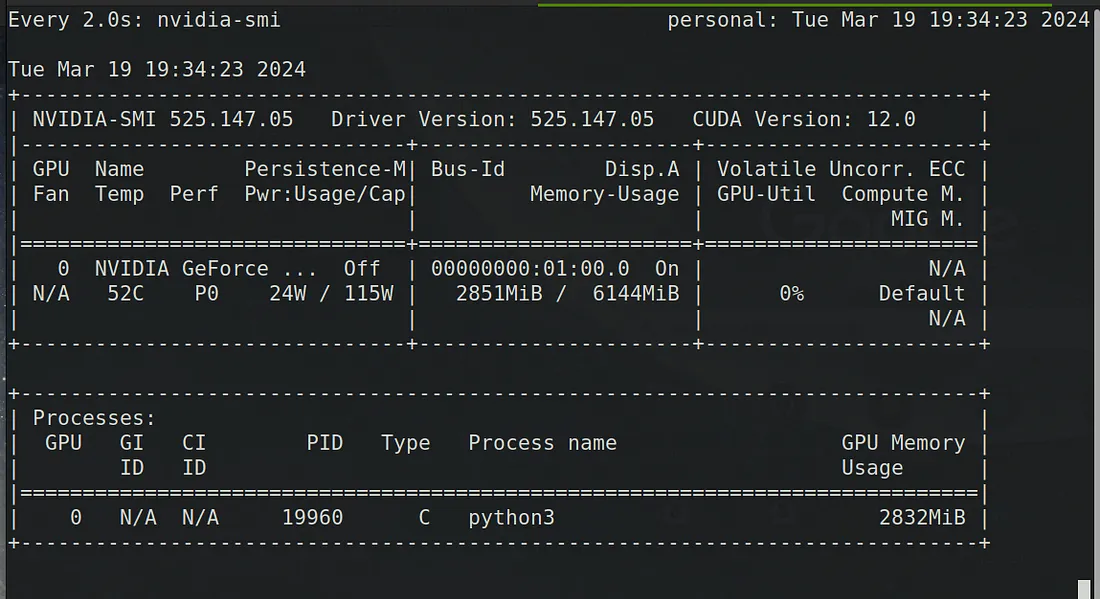Click the 'Memory-Usage' header

605,194
